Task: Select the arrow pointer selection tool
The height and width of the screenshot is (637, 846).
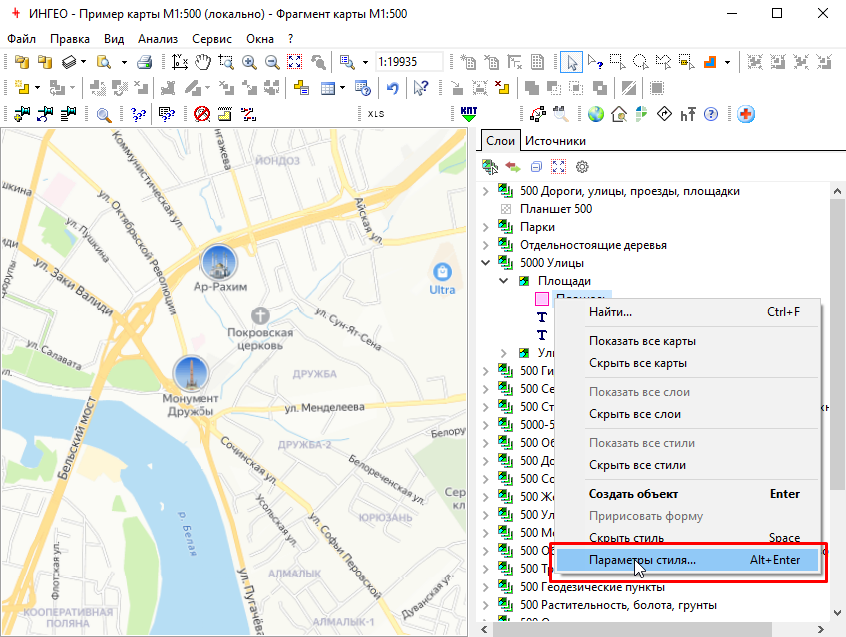Action: point(571,62)
